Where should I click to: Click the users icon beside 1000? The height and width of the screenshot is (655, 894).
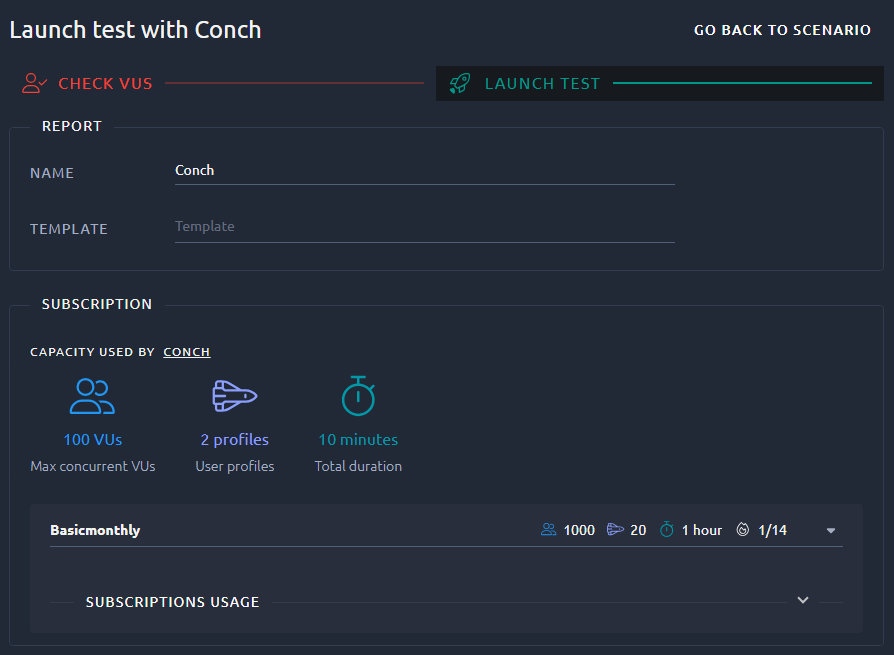pyautogui.click(x=548, y=530)
